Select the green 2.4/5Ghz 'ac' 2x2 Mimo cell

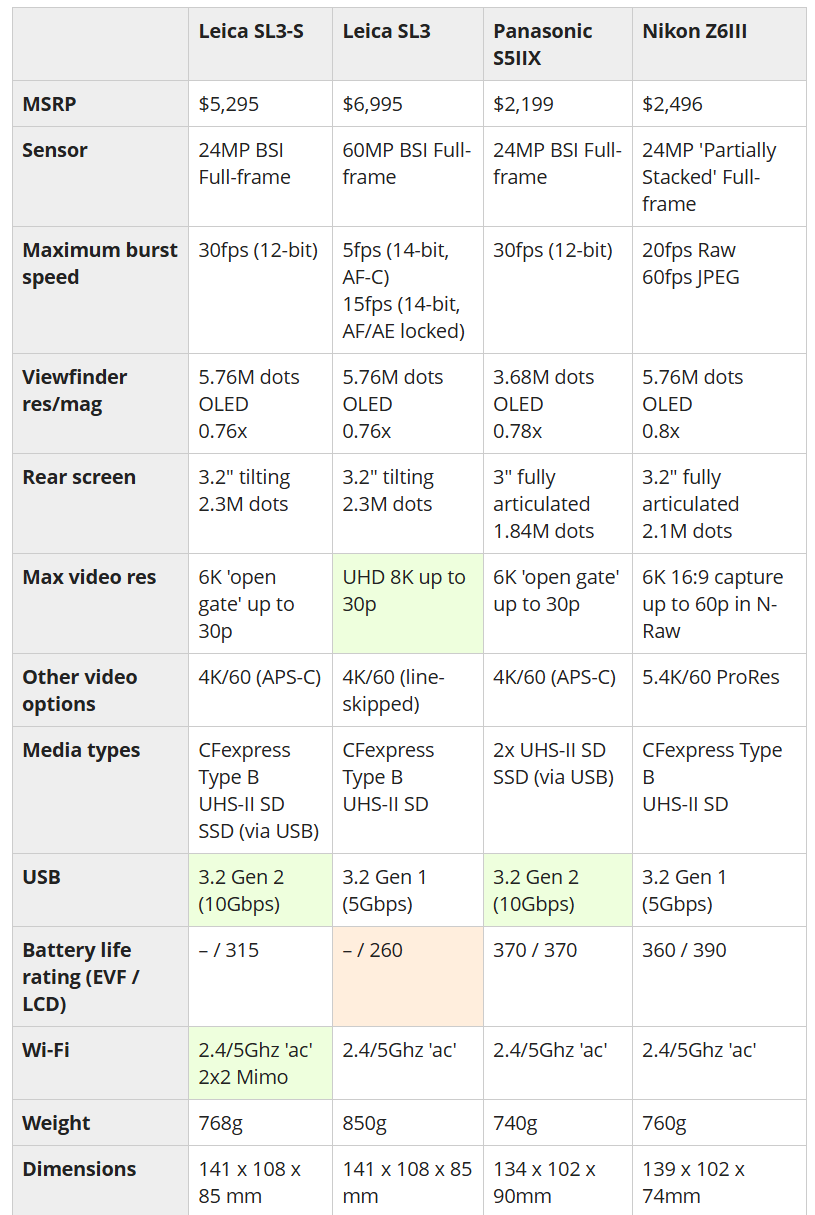pos(260,1063)
